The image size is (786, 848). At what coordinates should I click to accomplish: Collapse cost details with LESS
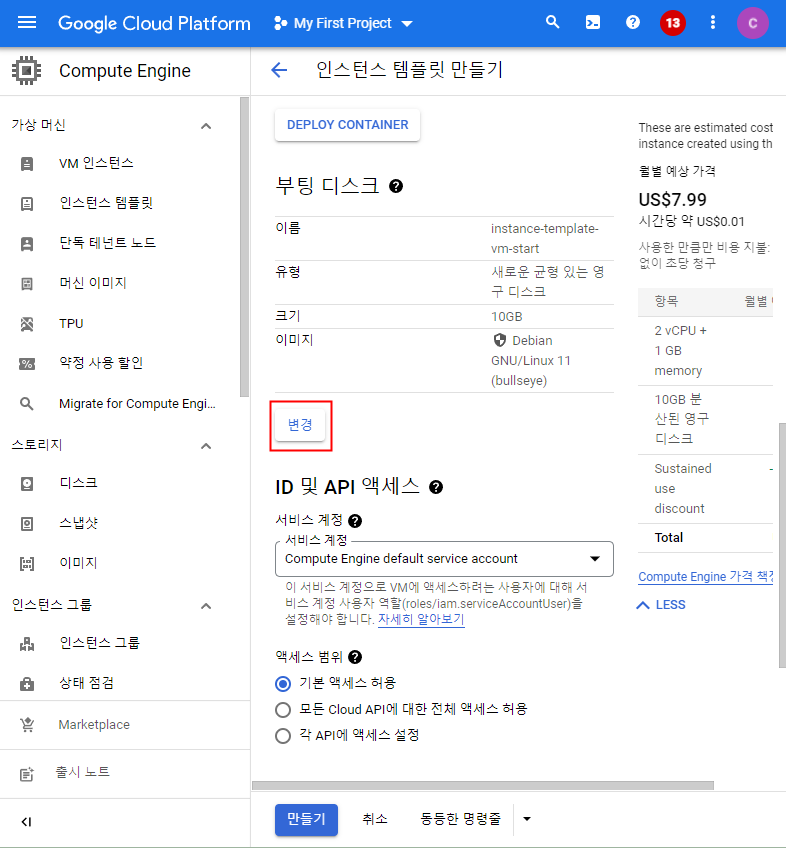[662, 605]
